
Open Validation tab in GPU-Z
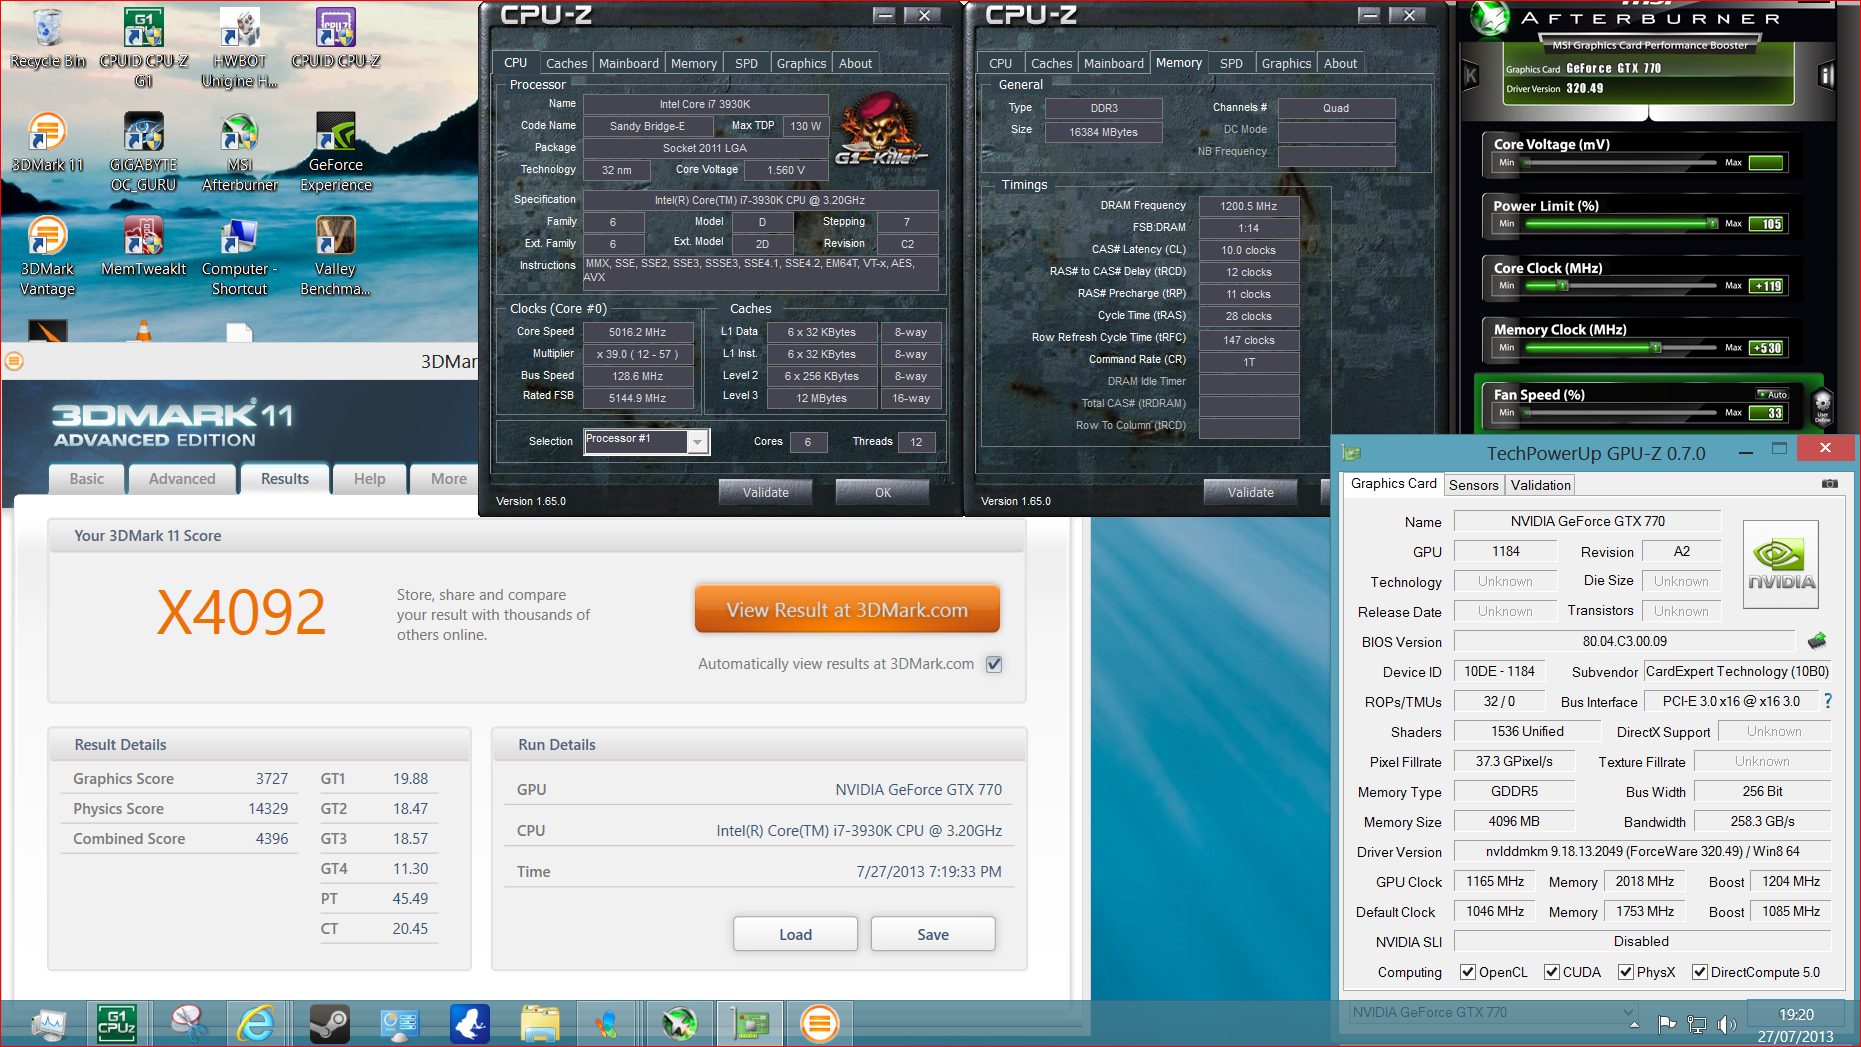(1540, 485)
